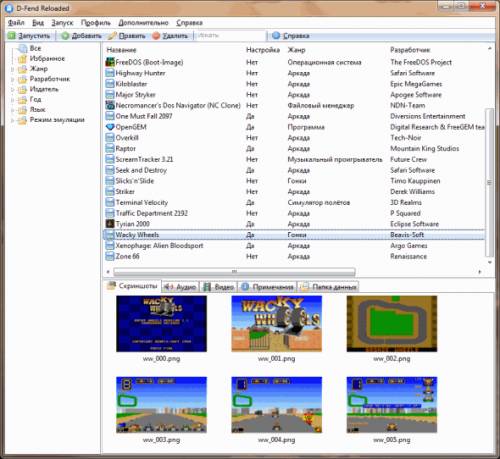Click the Overkill game icon

[110, 138]
